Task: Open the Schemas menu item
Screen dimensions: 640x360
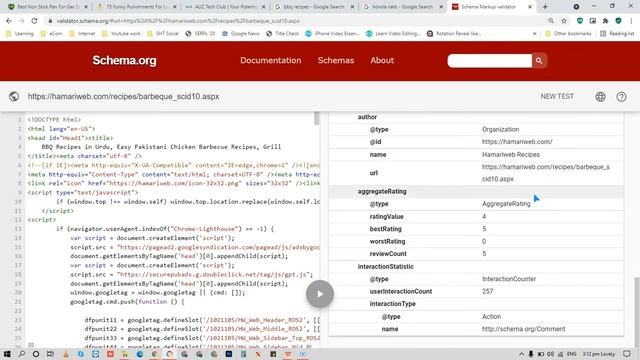Action: point(336,60)
